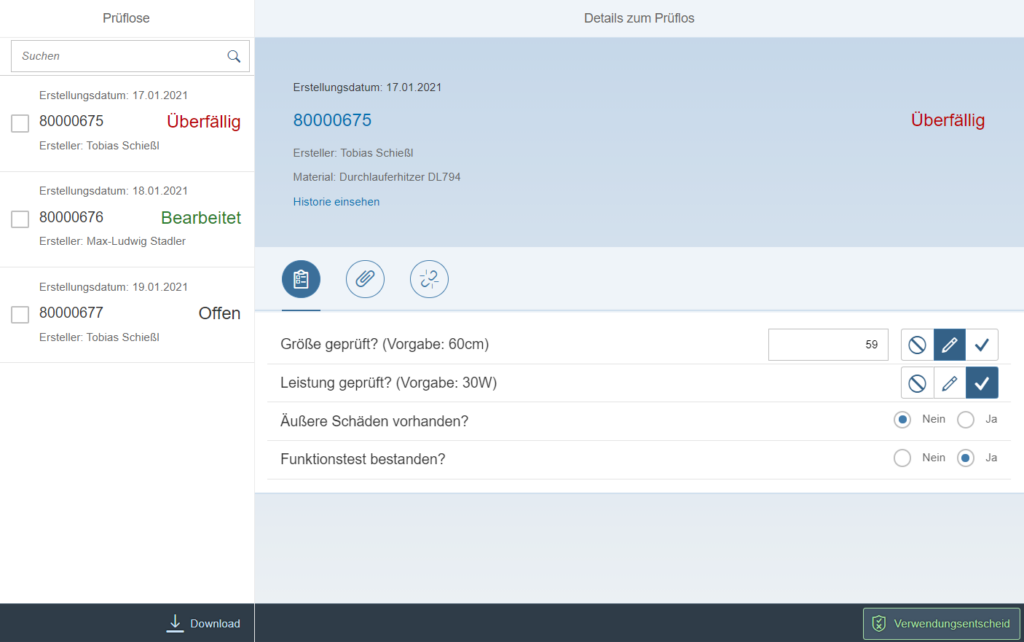Select the pencil edit icon for Größe geprüft
This screenshot has width=1024, height=642.
tap(949, 345)
